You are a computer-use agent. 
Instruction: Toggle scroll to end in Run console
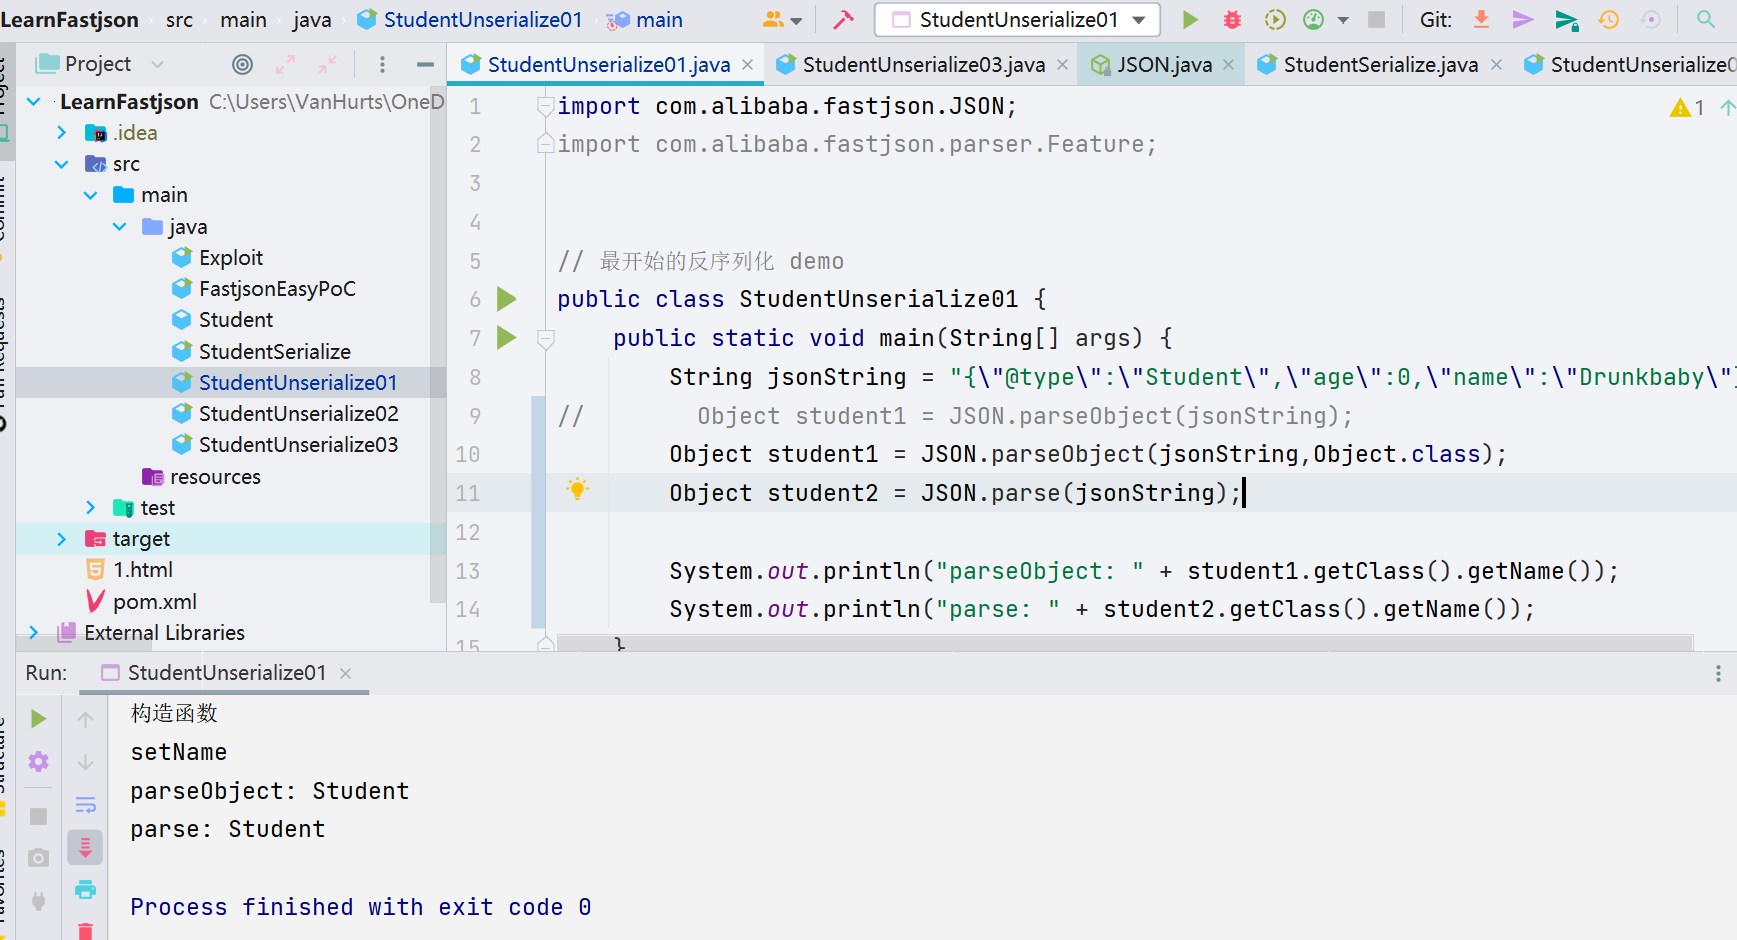(86, 848)
